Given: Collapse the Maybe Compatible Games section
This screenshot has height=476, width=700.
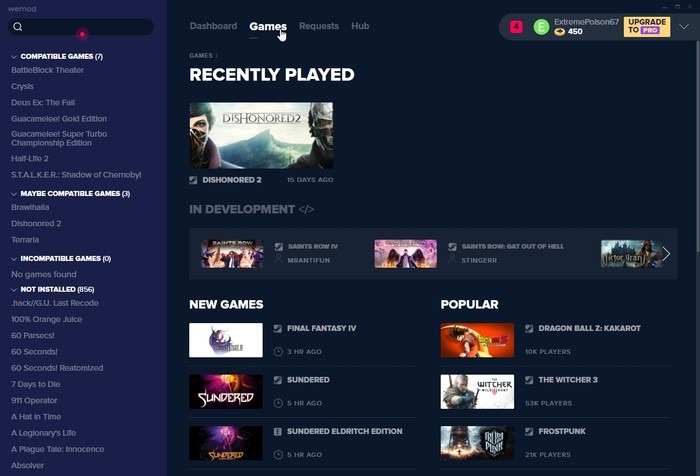Looking at the screenshot, I should [14, 194].
